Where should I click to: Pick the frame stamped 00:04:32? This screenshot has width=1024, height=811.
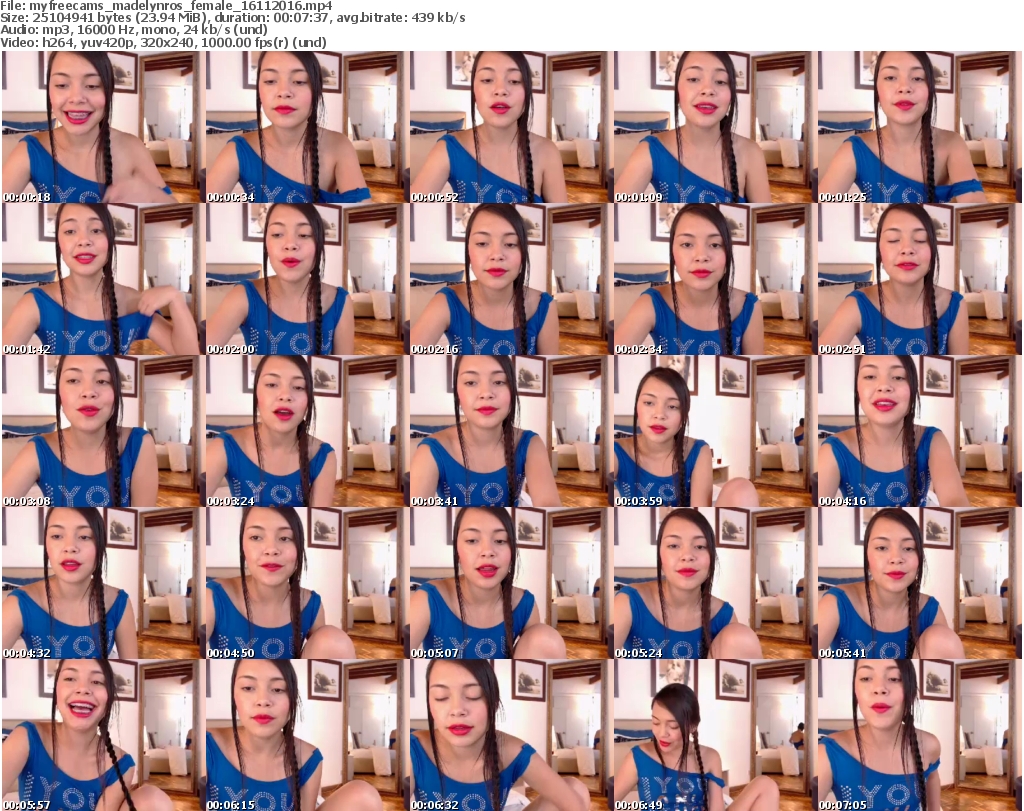pyautogui.click(x=103, y=582)
